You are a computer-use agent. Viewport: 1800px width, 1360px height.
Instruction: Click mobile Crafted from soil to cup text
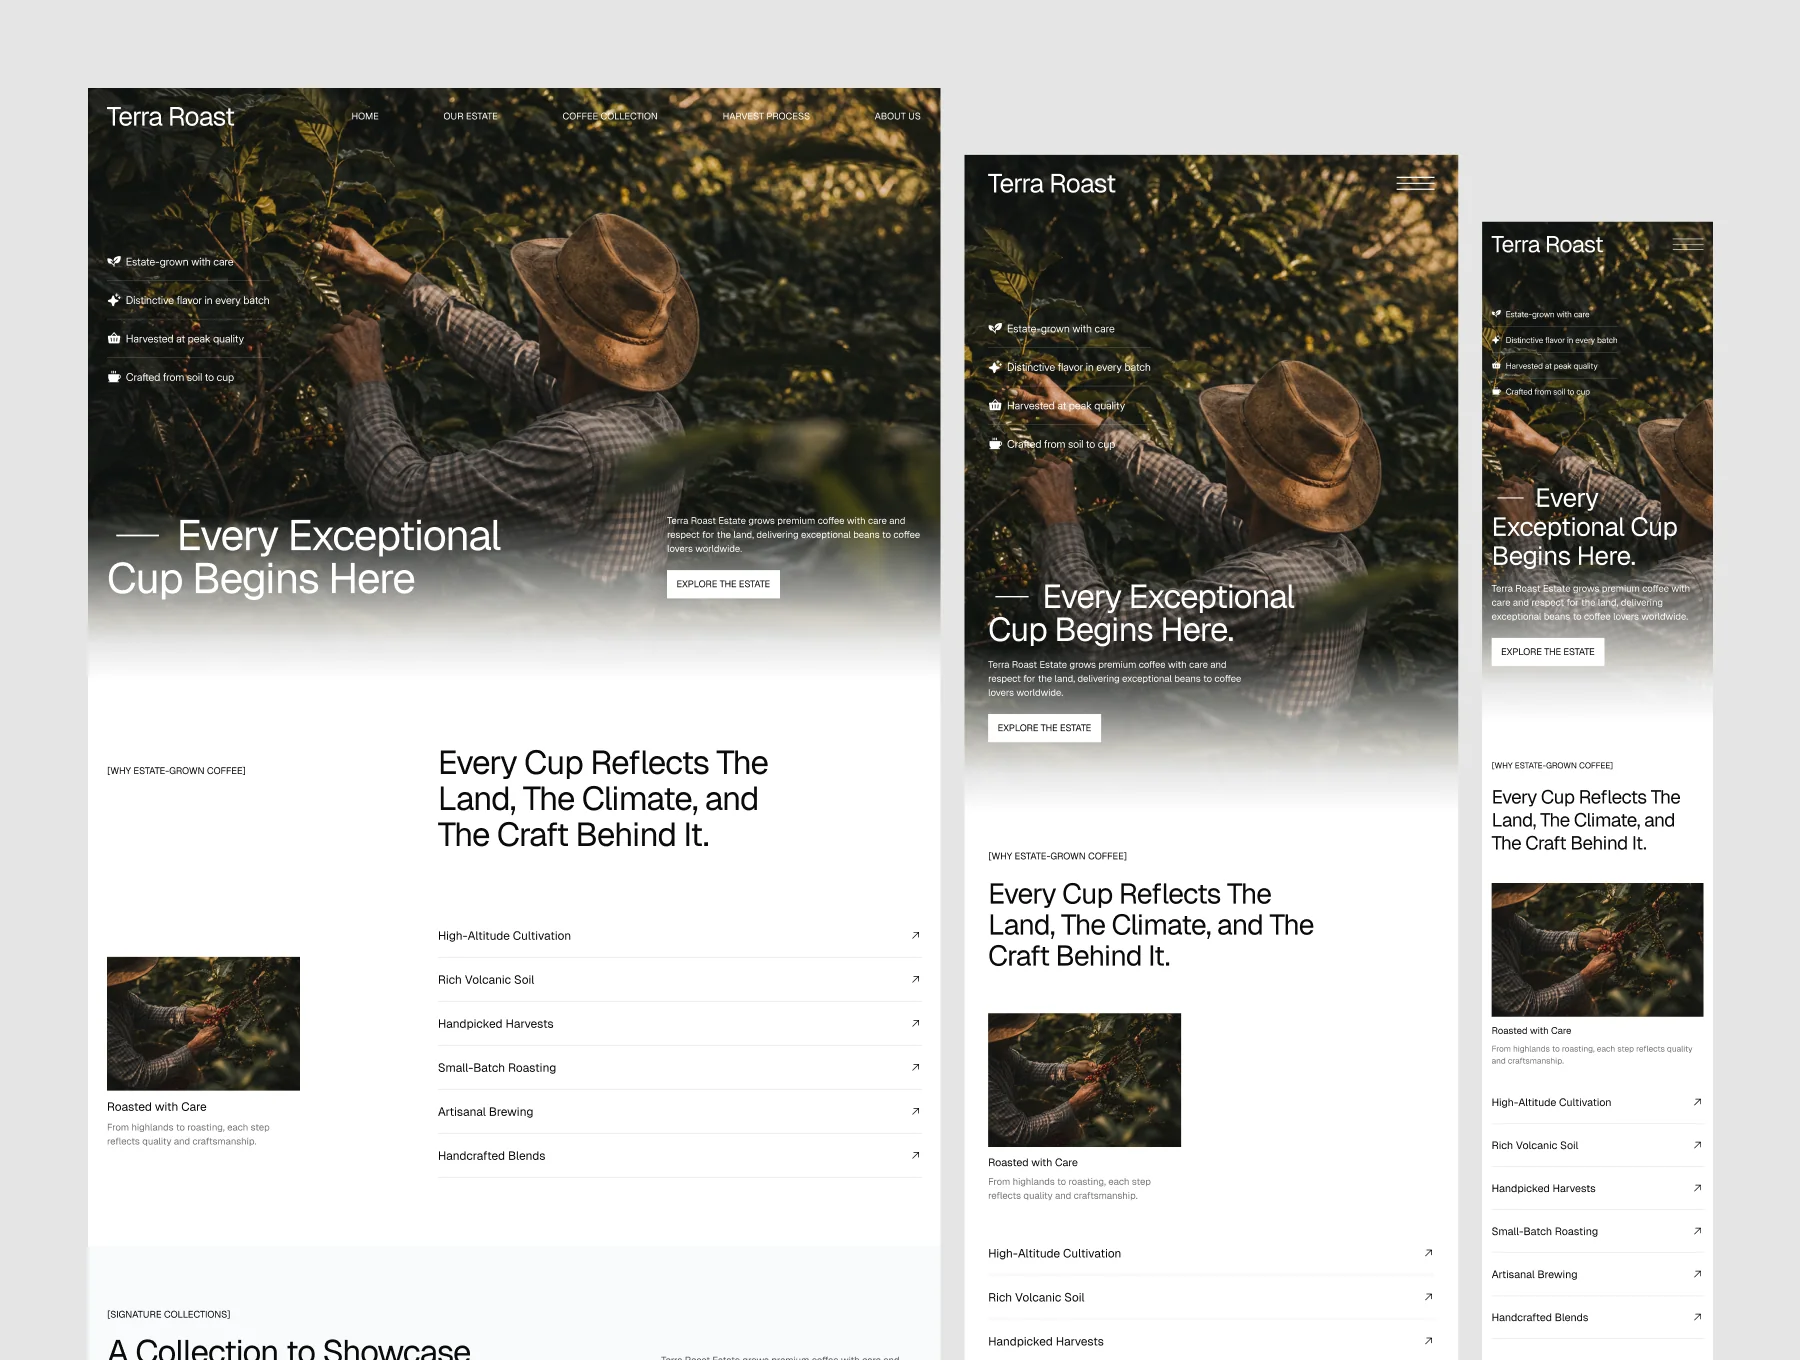1547,392
